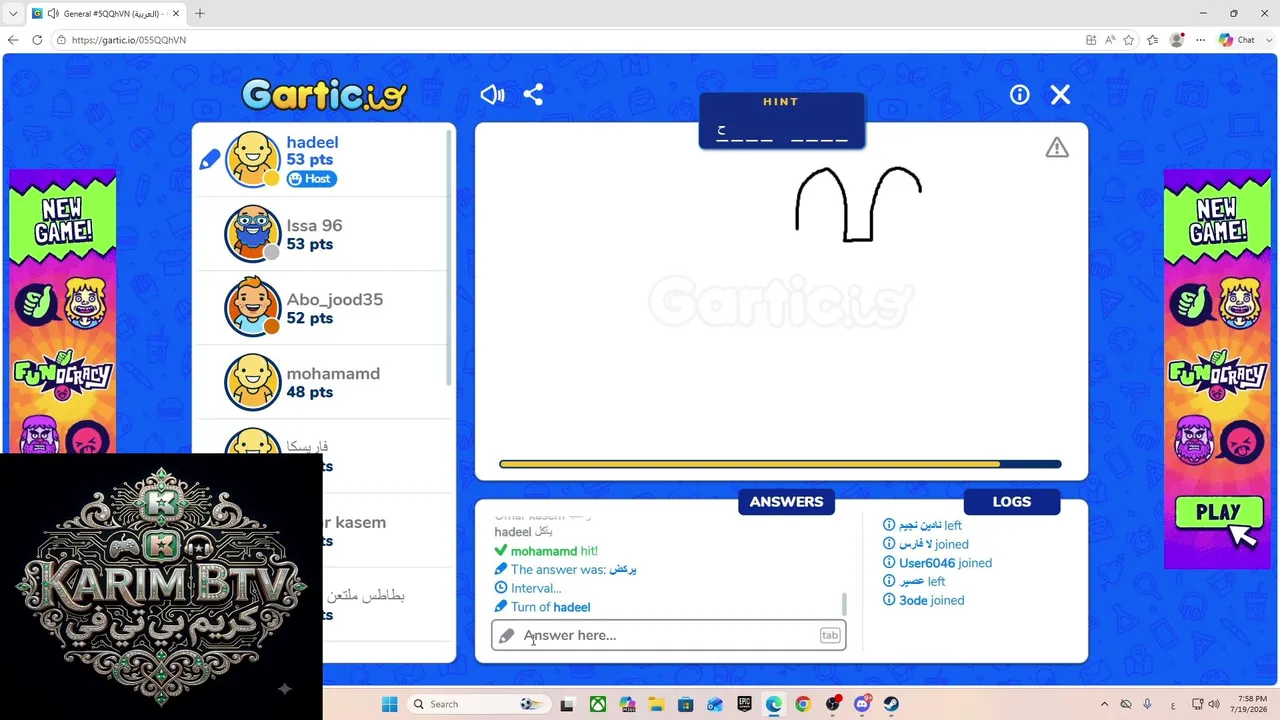Open Steam from taskbar
This screenshot has height=720, width=1280.
(x=891, y=704)
